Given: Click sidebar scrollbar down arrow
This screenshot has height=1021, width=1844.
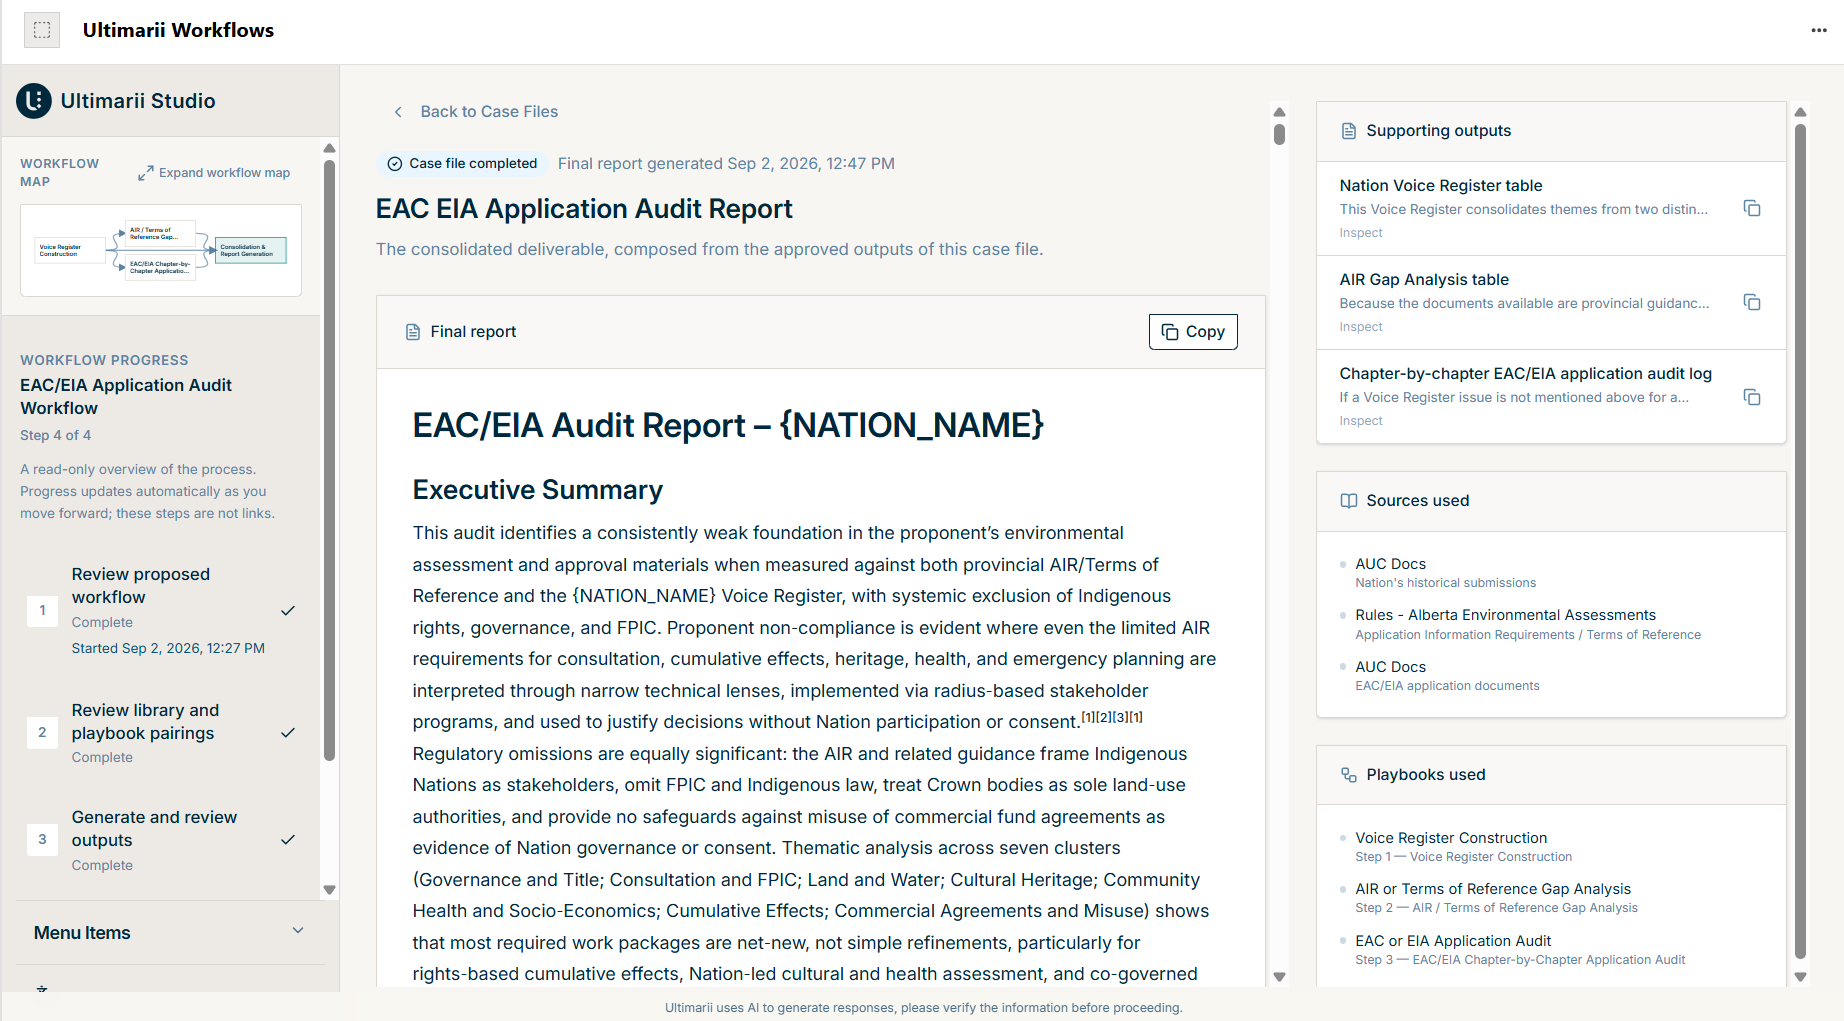Looking at the screenshot, I should click(x=329, y=890).
